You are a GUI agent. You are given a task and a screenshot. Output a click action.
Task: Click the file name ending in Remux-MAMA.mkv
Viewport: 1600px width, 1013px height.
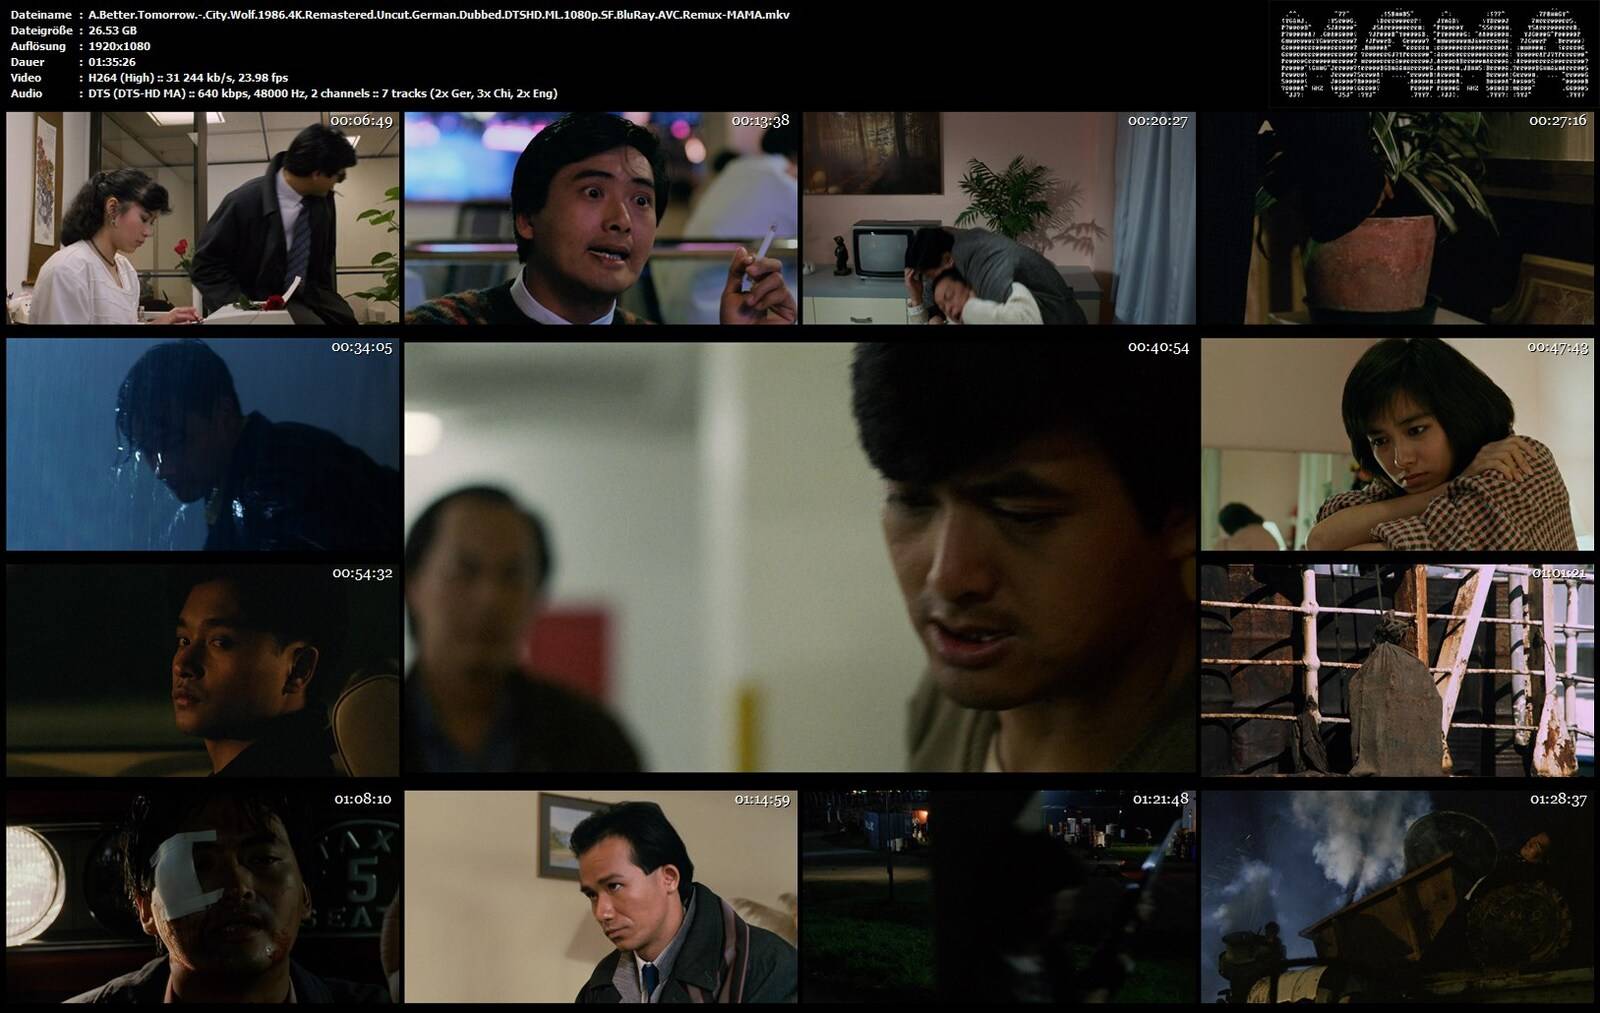pos(439,15)
